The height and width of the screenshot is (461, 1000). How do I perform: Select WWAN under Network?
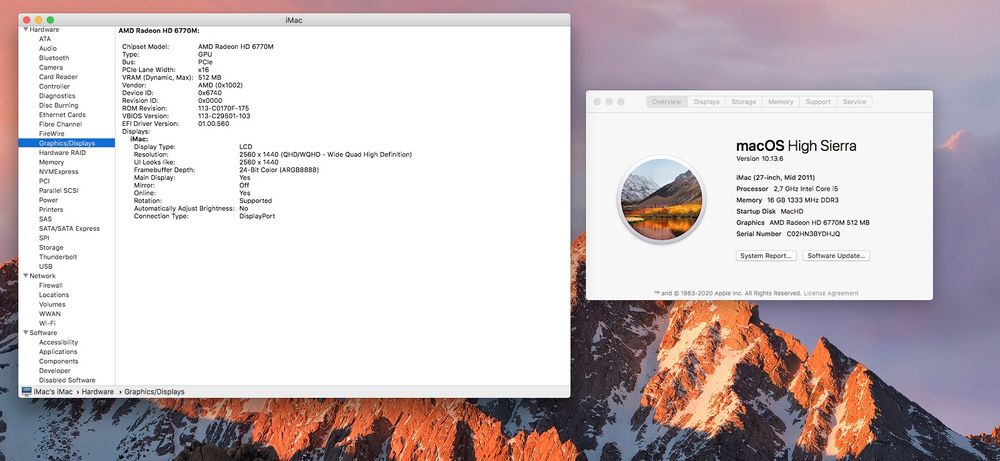click(x=50, y=314)
